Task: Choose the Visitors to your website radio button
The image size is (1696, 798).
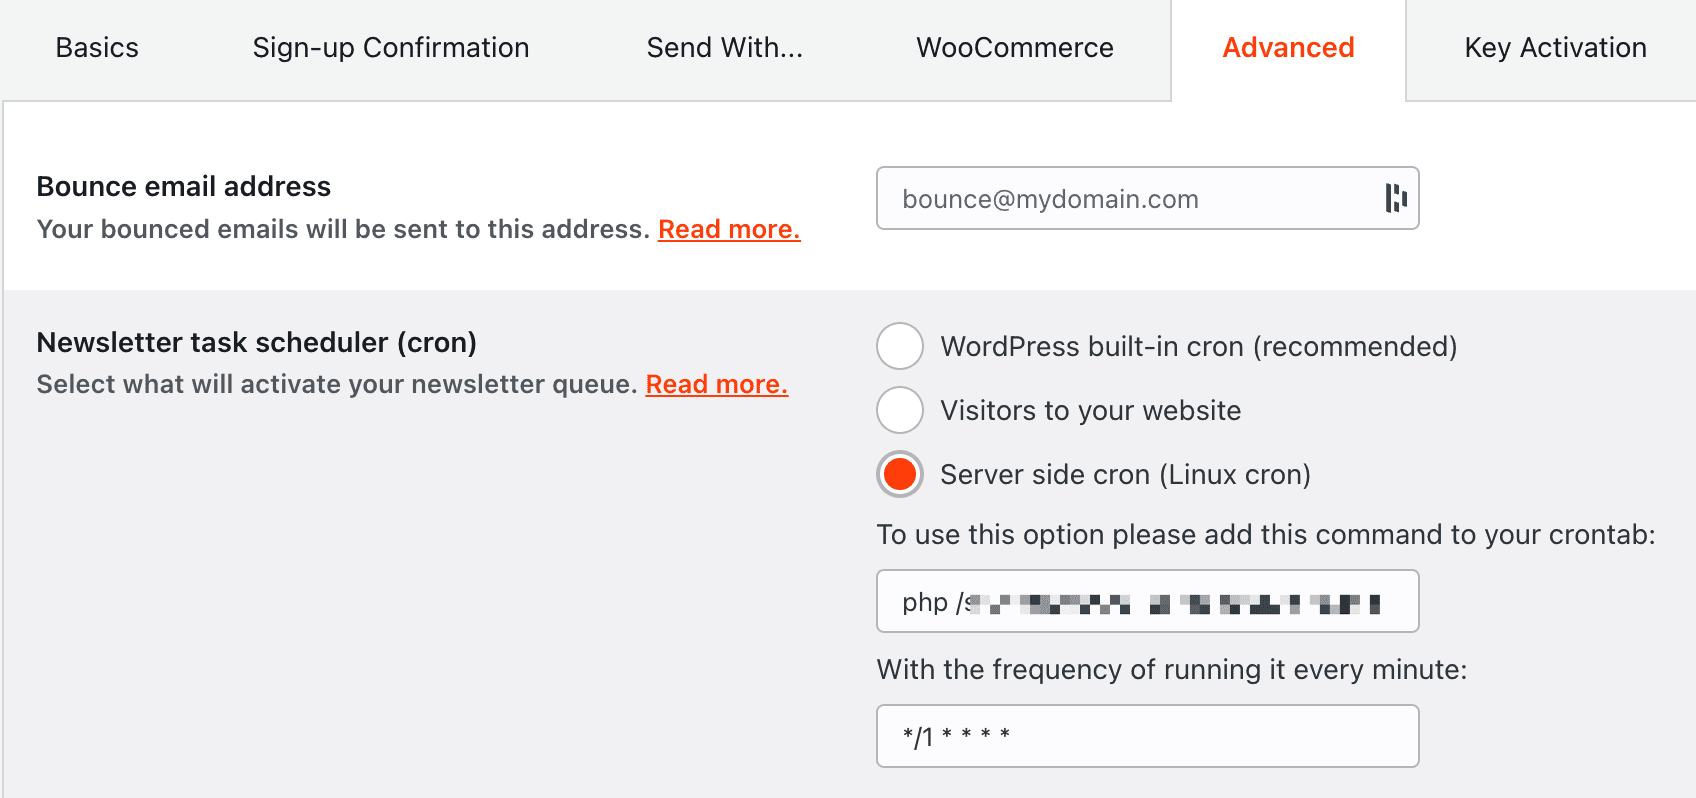Action: 900,410
